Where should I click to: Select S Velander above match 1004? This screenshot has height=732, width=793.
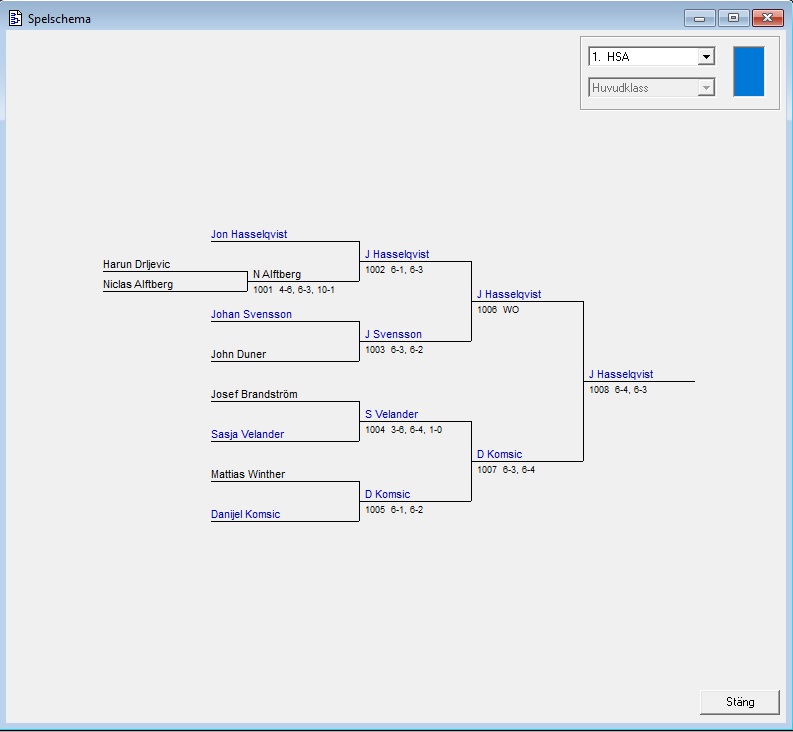[x=391, y=415]
